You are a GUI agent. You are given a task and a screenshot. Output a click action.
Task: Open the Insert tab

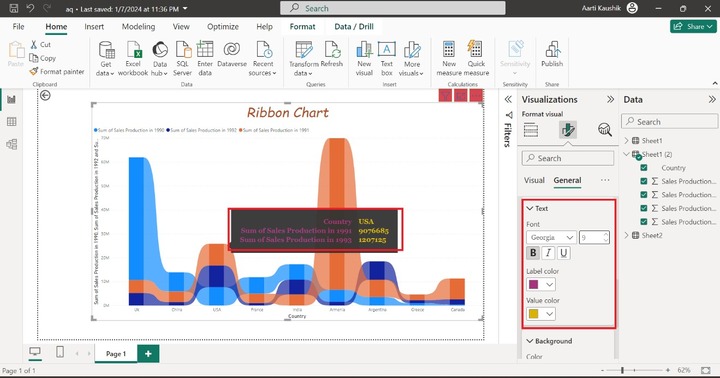(94, 27)
